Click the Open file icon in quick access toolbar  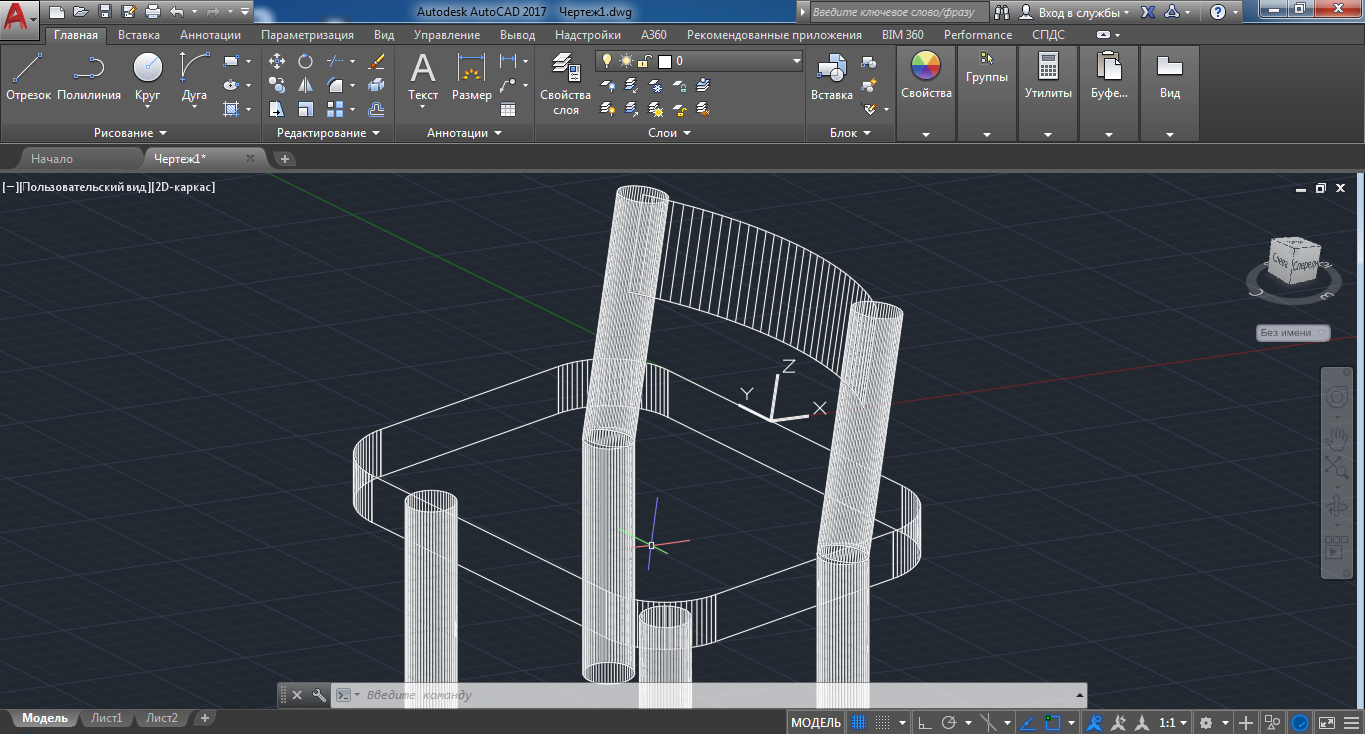pos(81,12)
